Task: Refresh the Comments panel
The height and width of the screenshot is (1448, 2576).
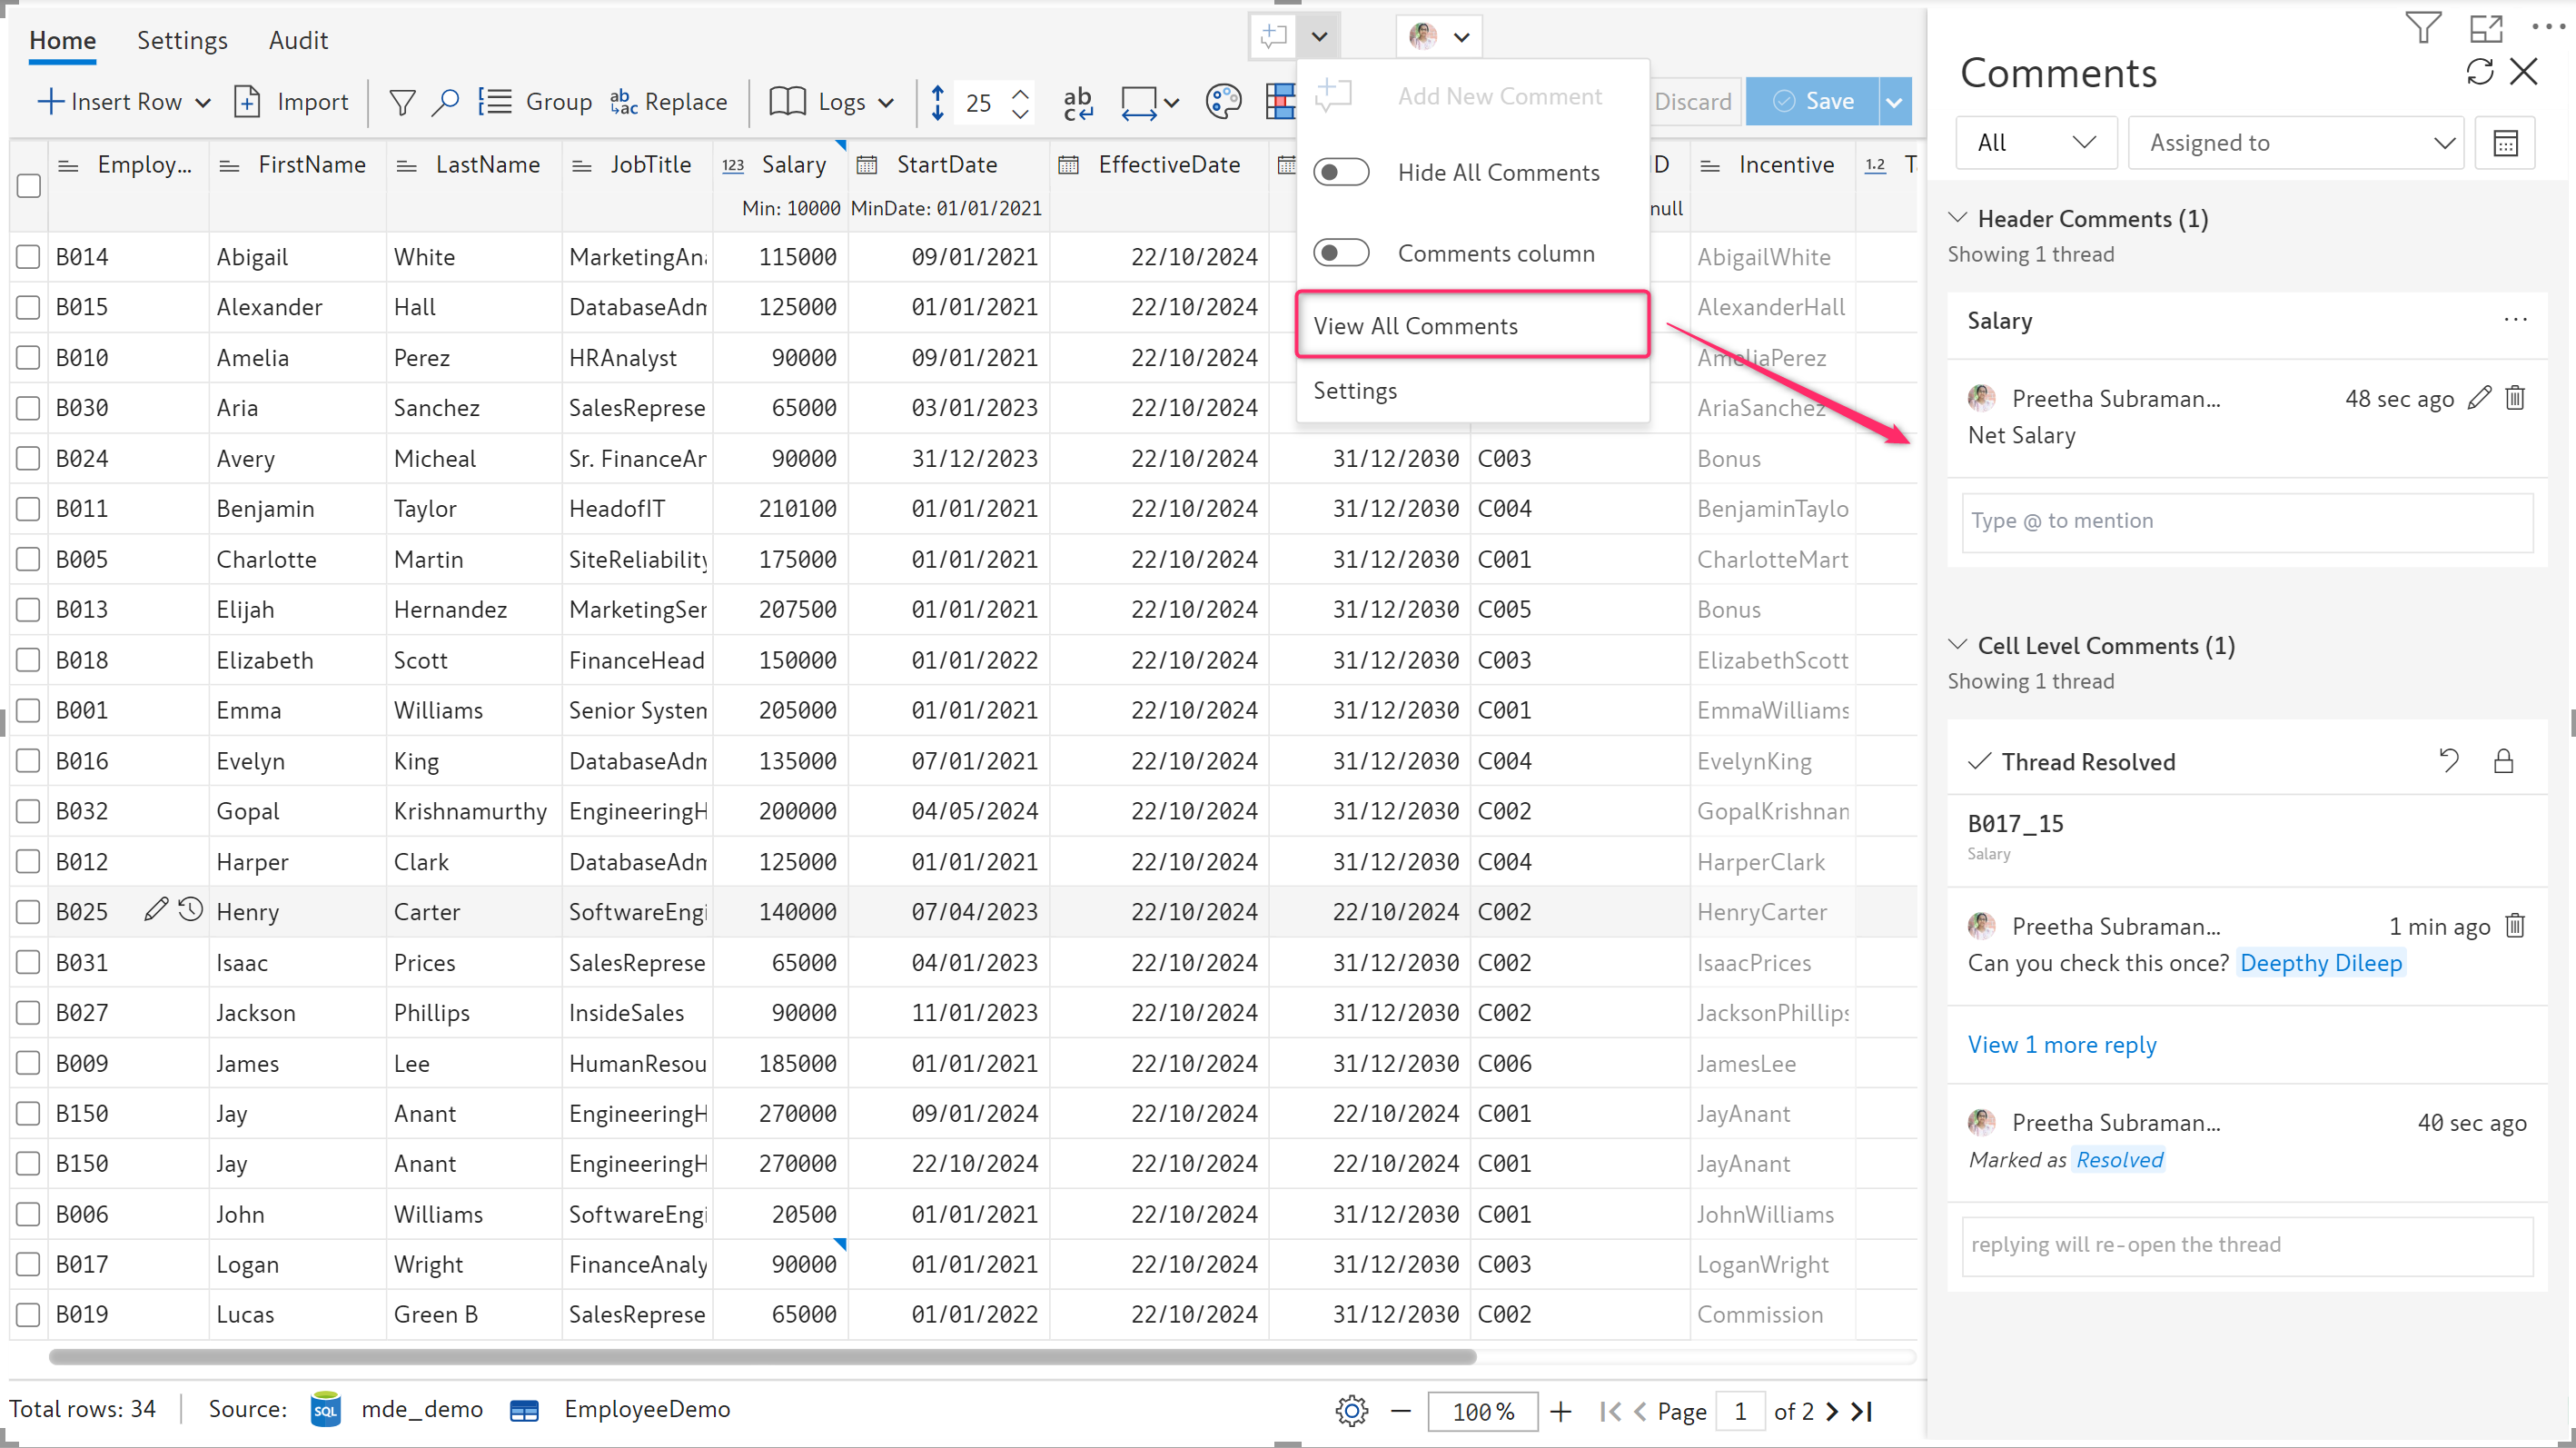Action: pyautogui.click(x=2479, y=72)
